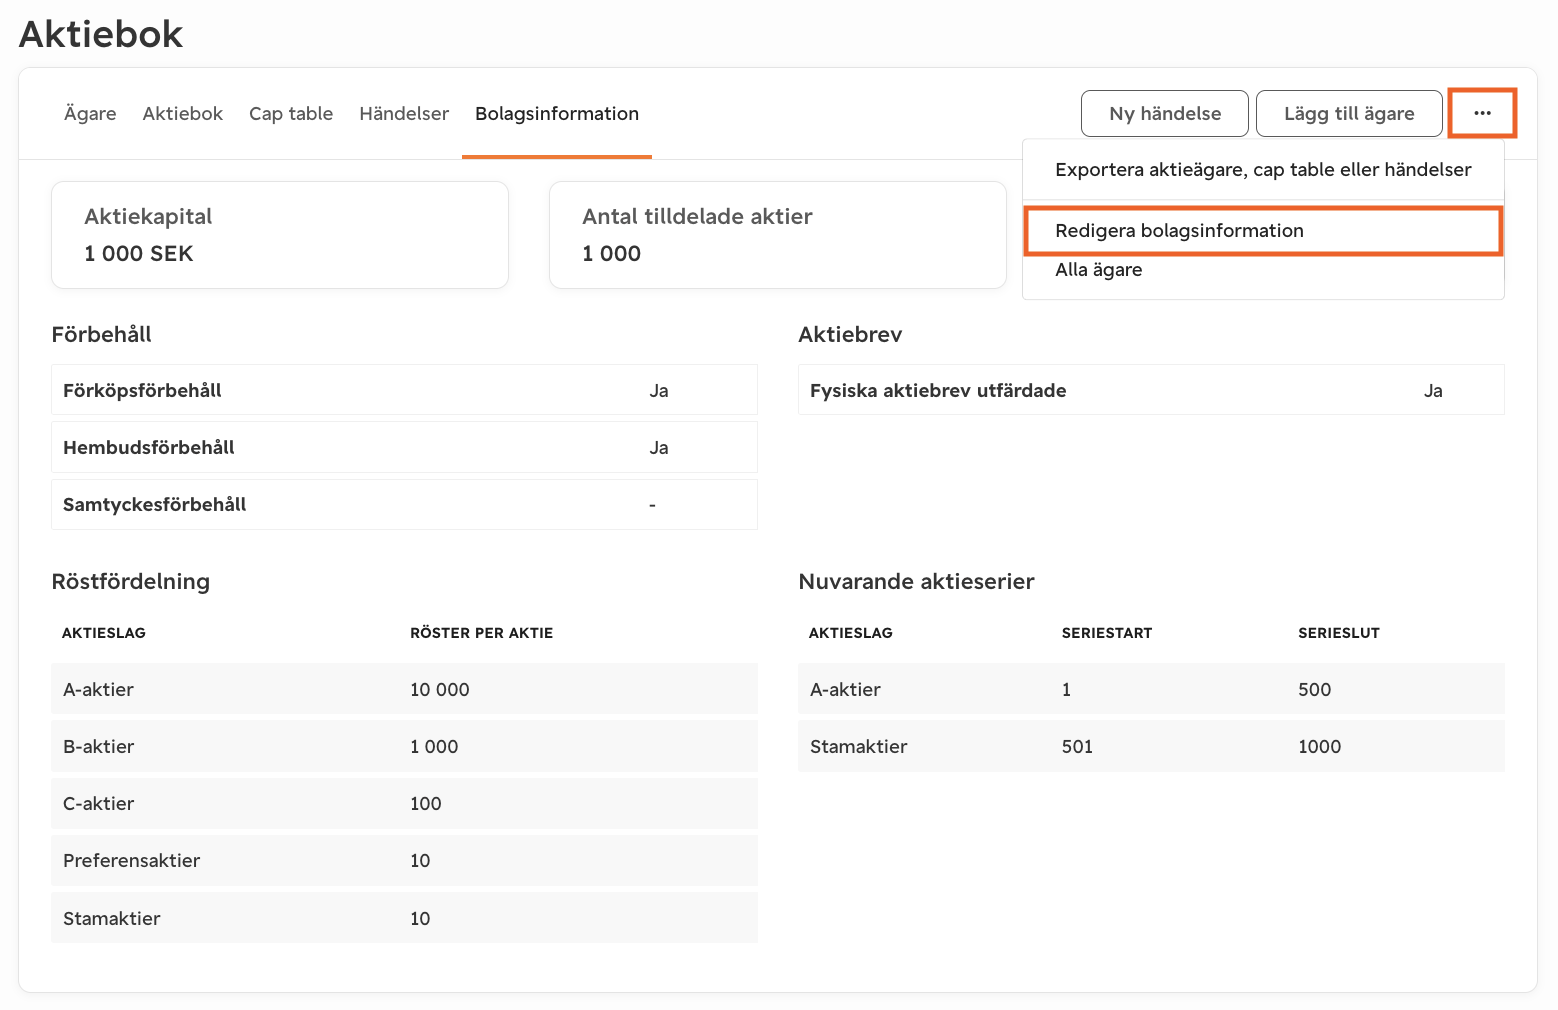This screenshot has width=1558, height=1010.
Task: Click the Aktiebrev section heading
Action: (x=850, y=334)
